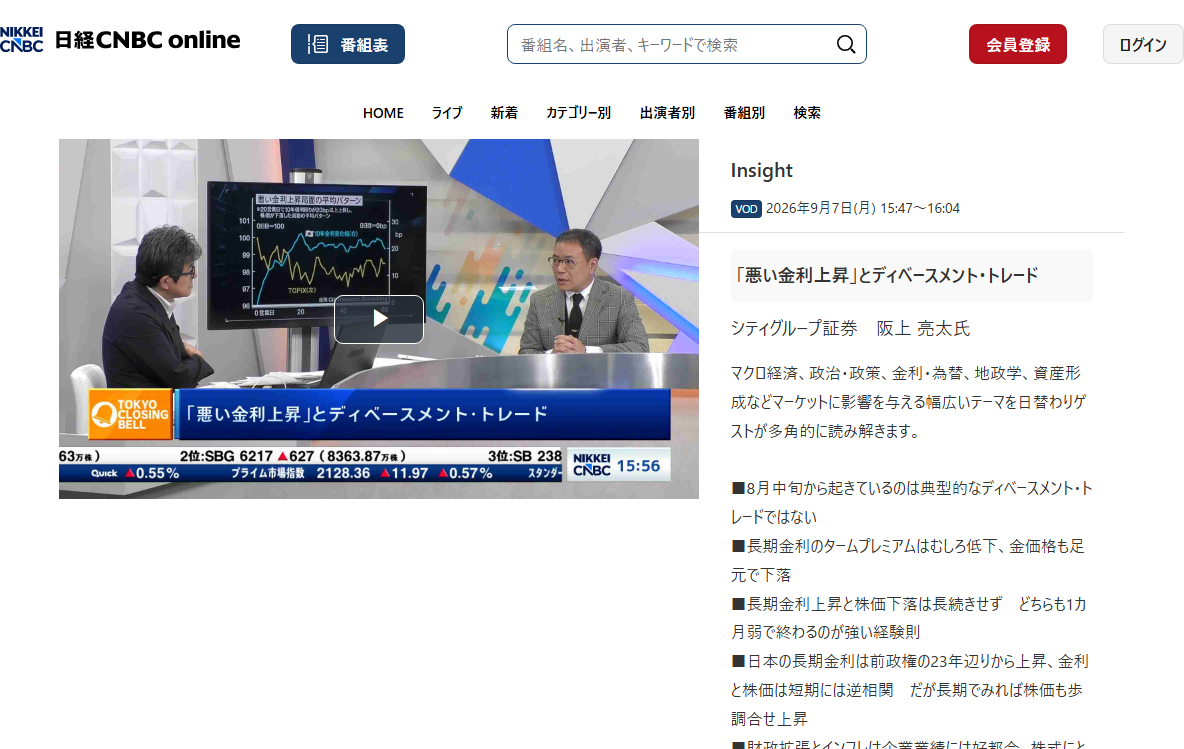This screenshot has height=749, width=1184.
Task: Select the Insight program title
Action: (761, 171)
